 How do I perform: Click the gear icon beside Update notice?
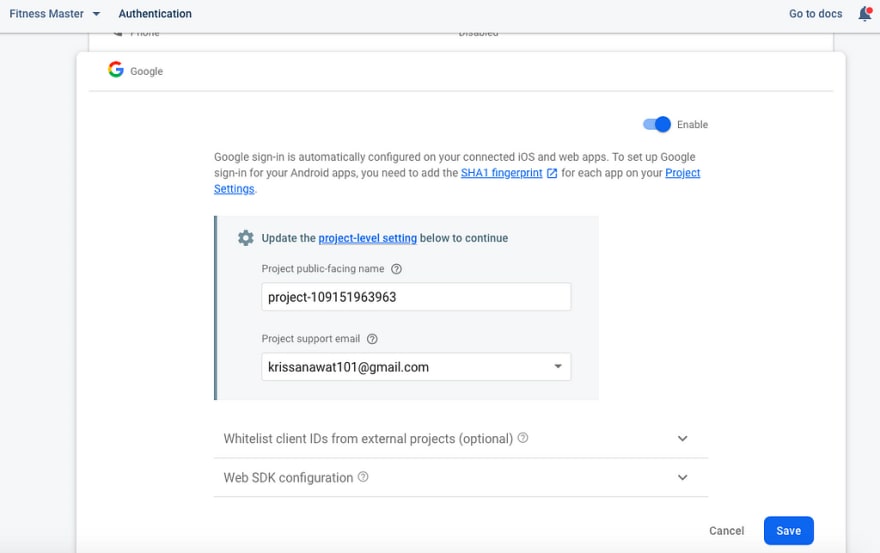[245, 238]
